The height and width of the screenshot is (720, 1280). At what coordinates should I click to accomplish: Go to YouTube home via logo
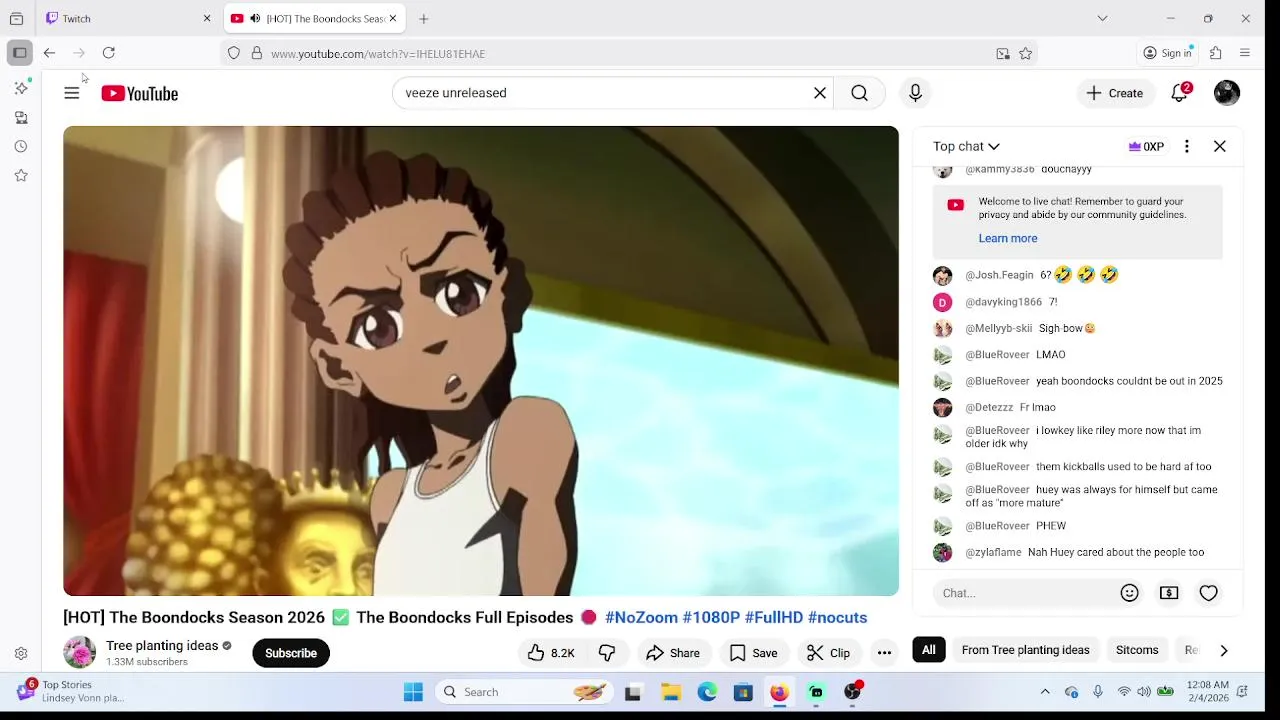click(139, 93)
